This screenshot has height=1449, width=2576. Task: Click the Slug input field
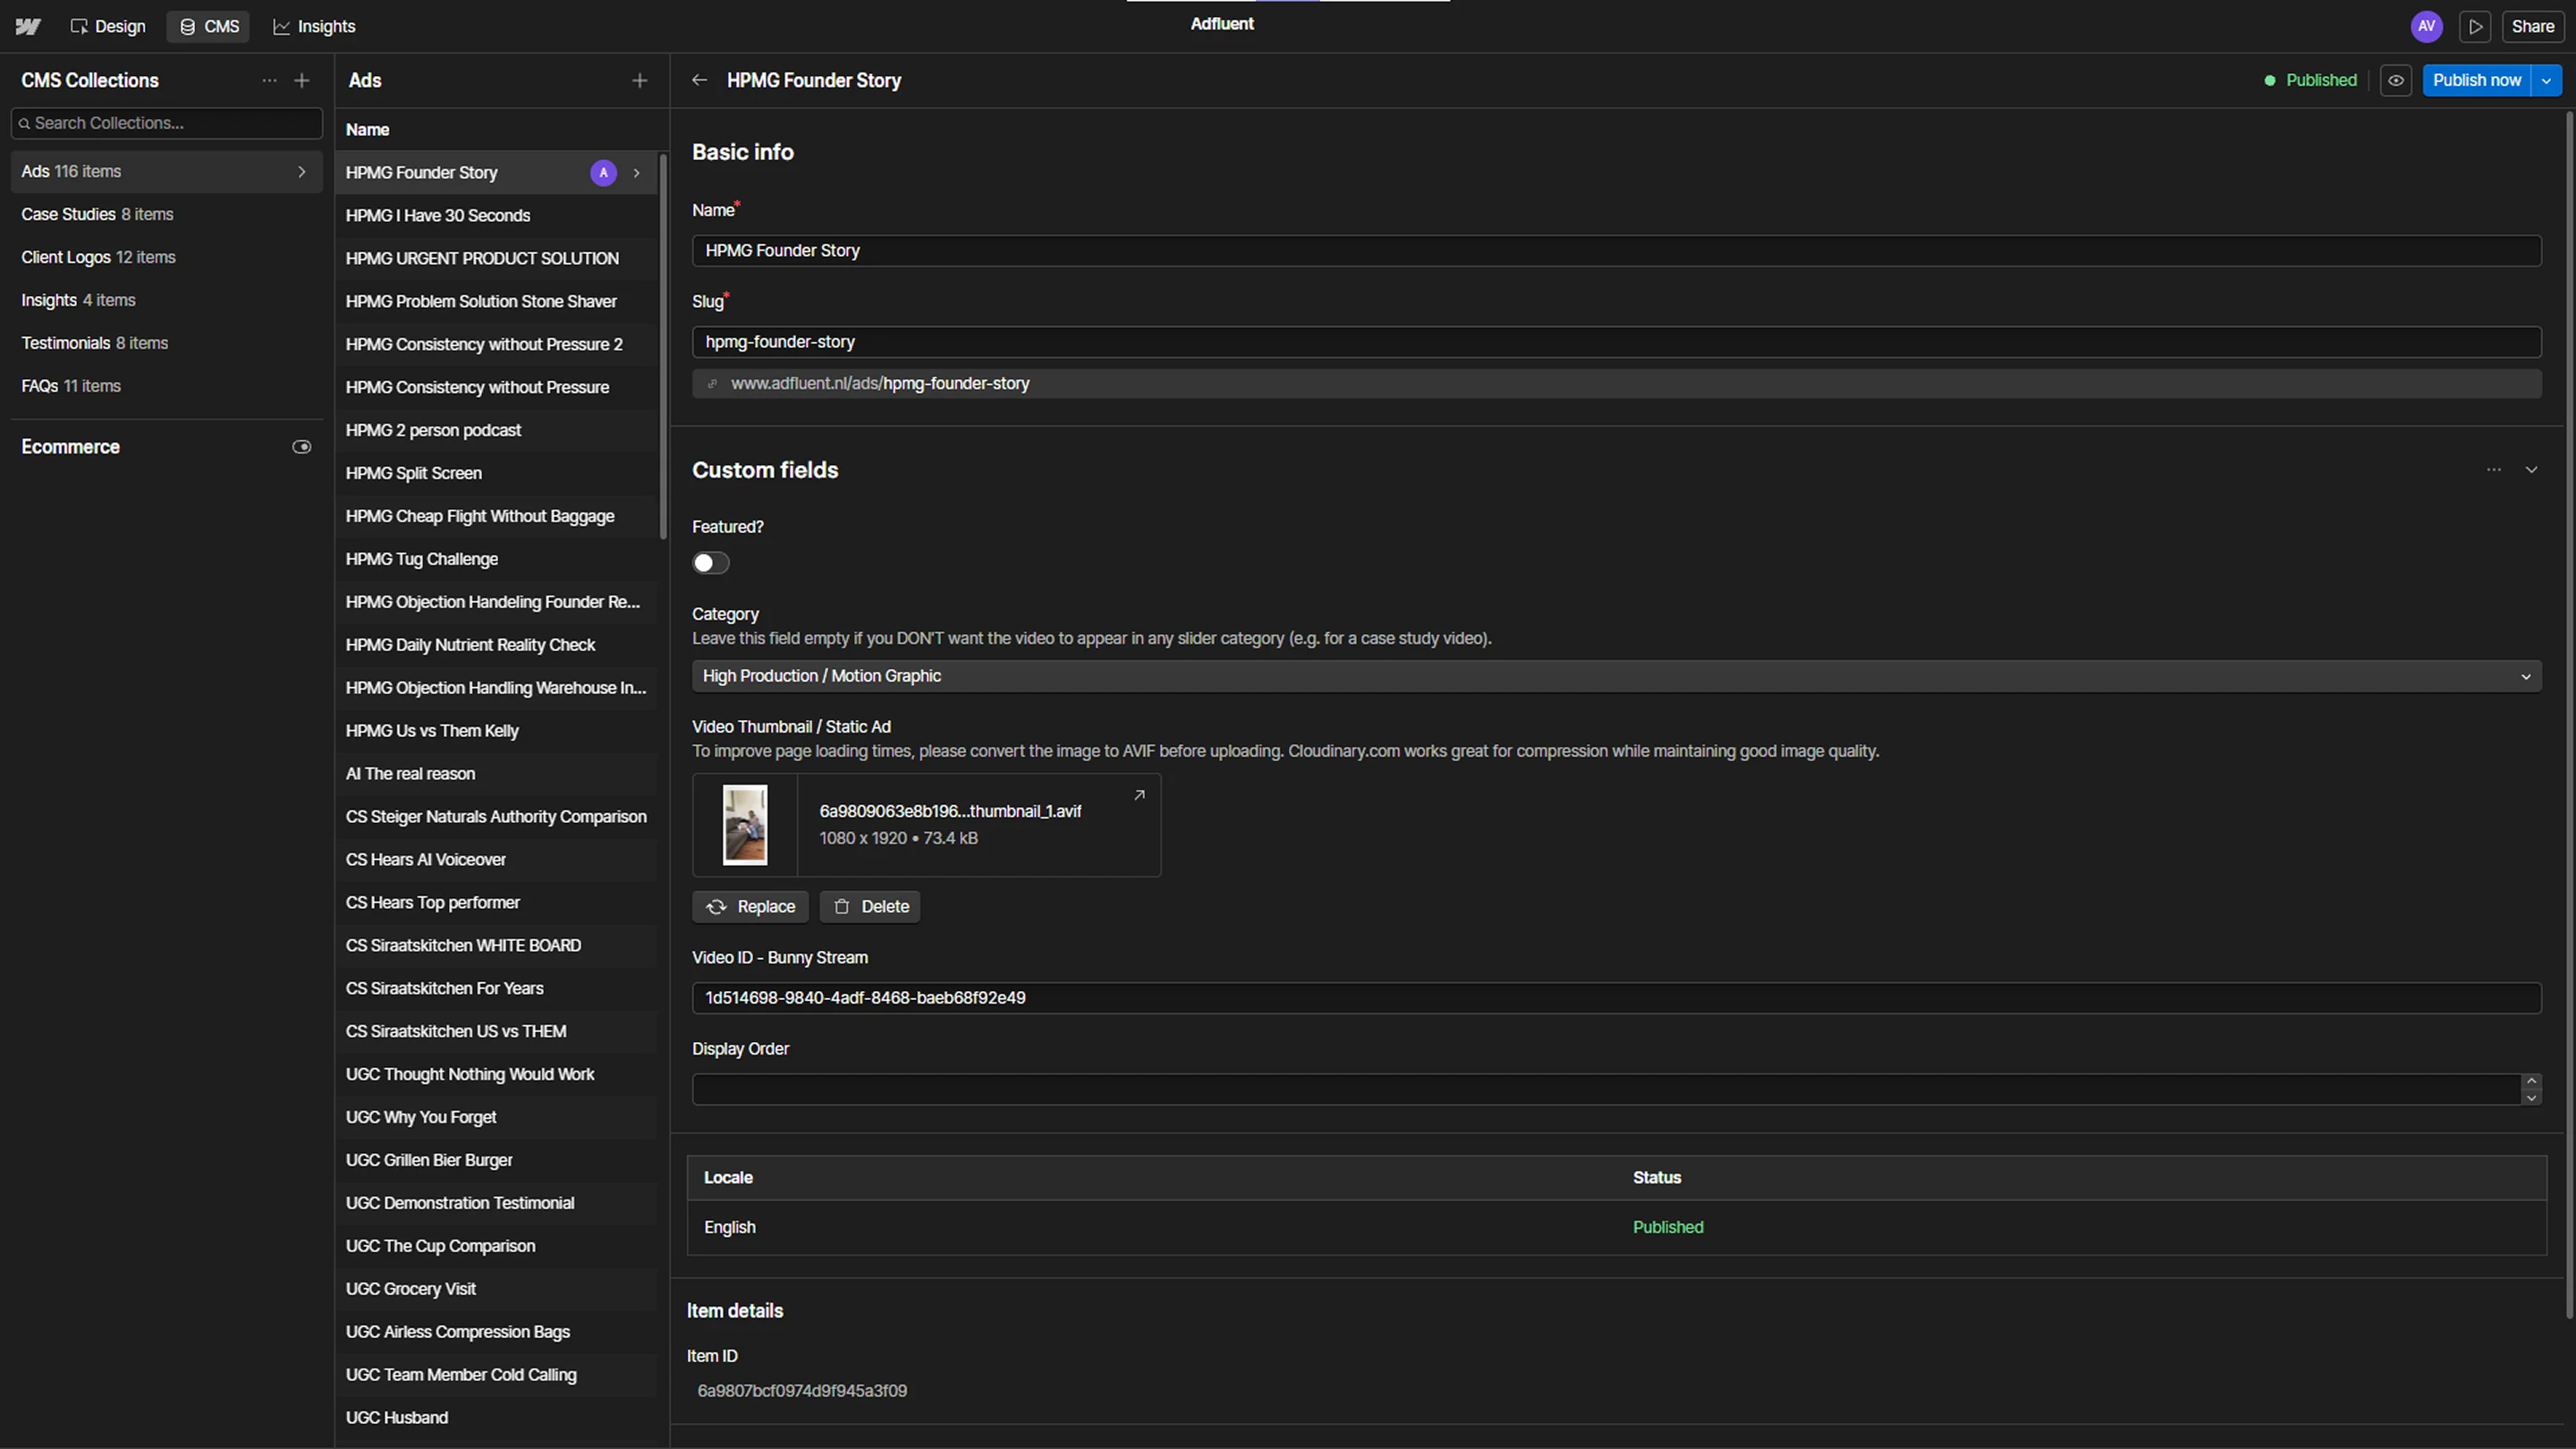[1616, 342]
